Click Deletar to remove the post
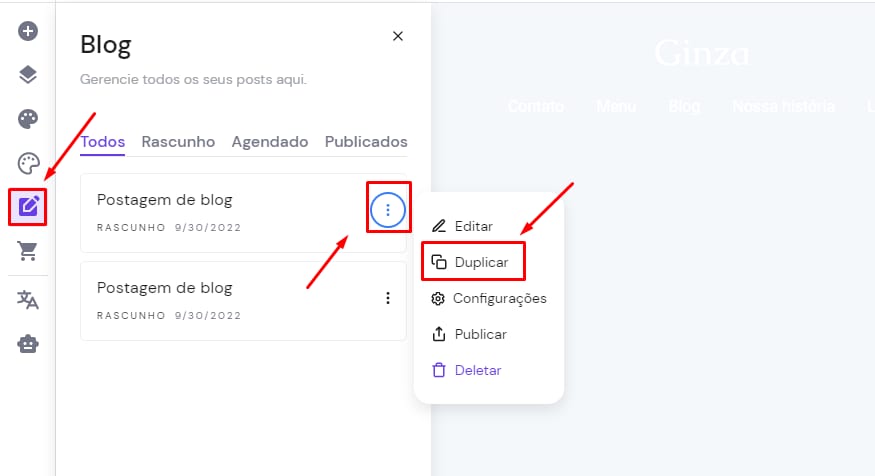 pyautogui.click(x=477, y=370)
